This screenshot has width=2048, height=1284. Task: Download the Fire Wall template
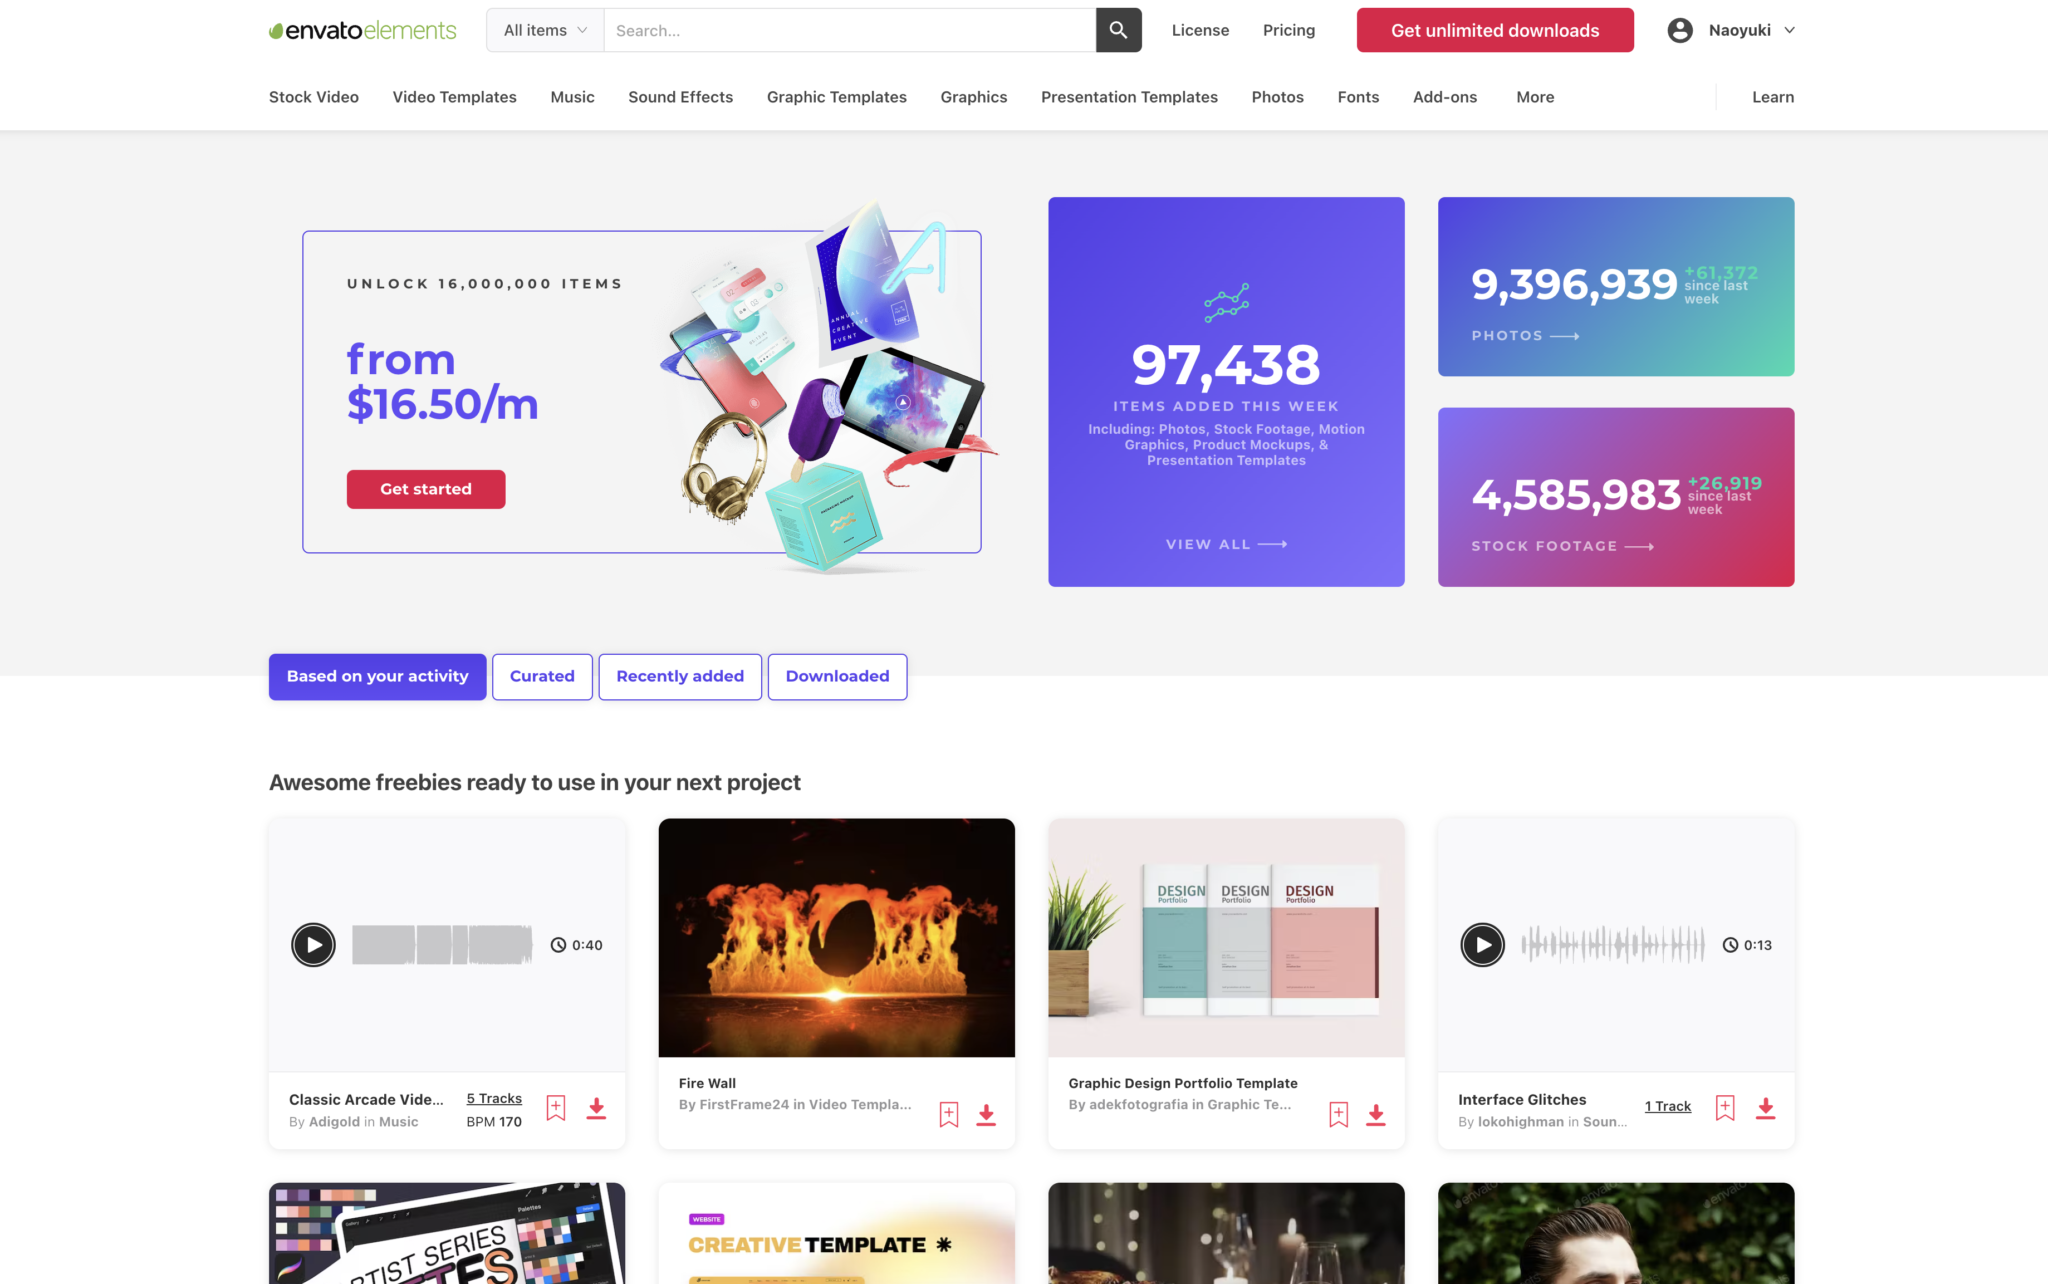click(986, 1113)
